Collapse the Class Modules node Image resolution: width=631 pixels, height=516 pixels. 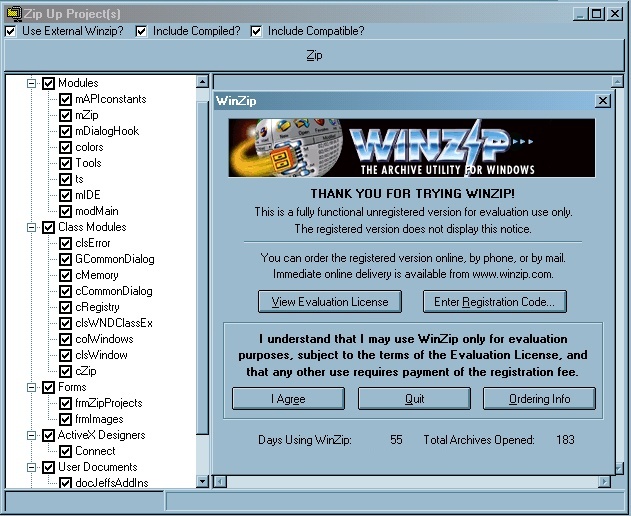[x=31, y=227]
